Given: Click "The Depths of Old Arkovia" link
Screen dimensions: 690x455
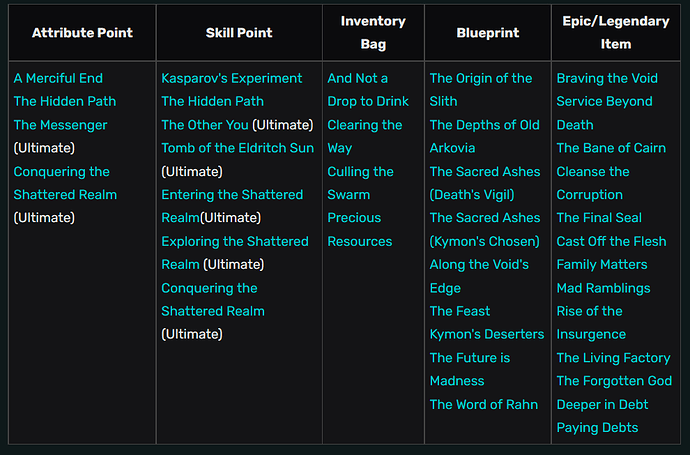Looking at the screenshot, I should click(x=485, y=125).
